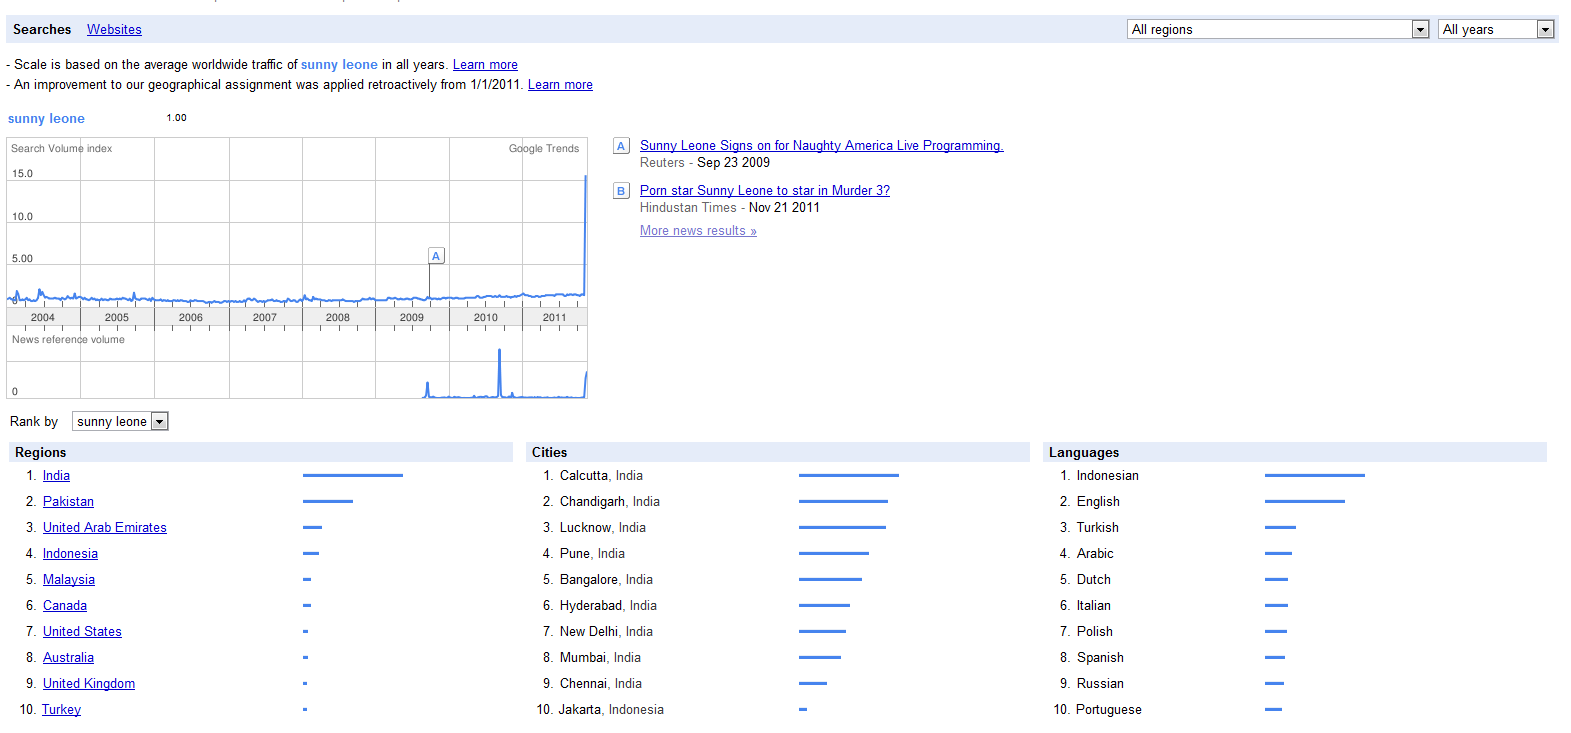This screenshot has height=733, width=1571.
Task: Click Russian in the Languages list
Action: [x=1100, y=683]
